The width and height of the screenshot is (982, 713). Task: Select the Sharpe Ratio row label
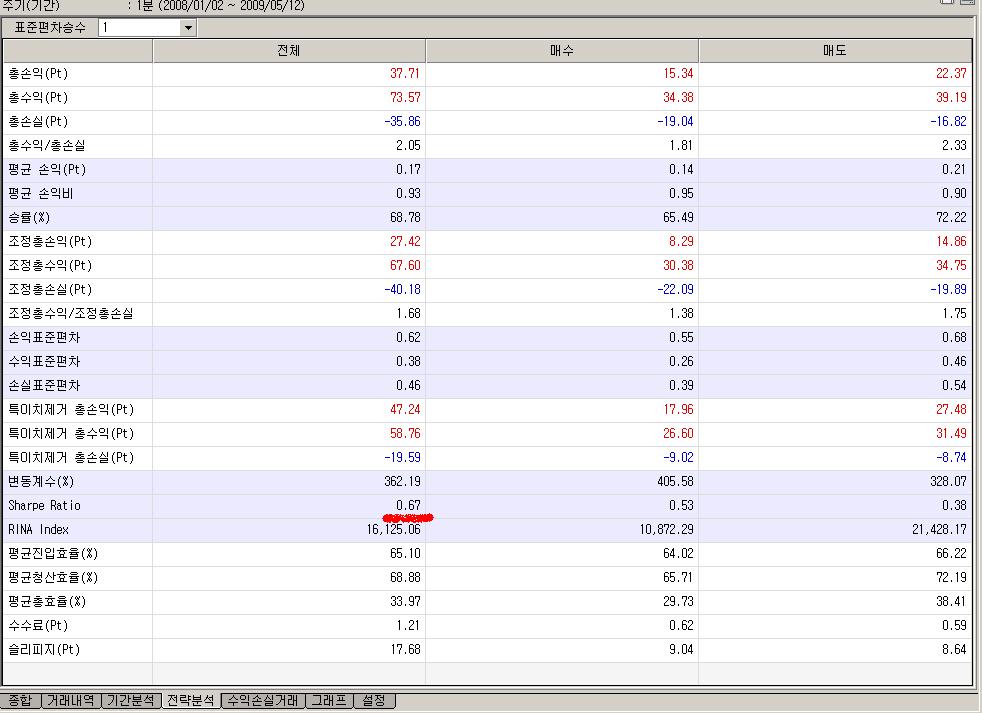point(44,506)
